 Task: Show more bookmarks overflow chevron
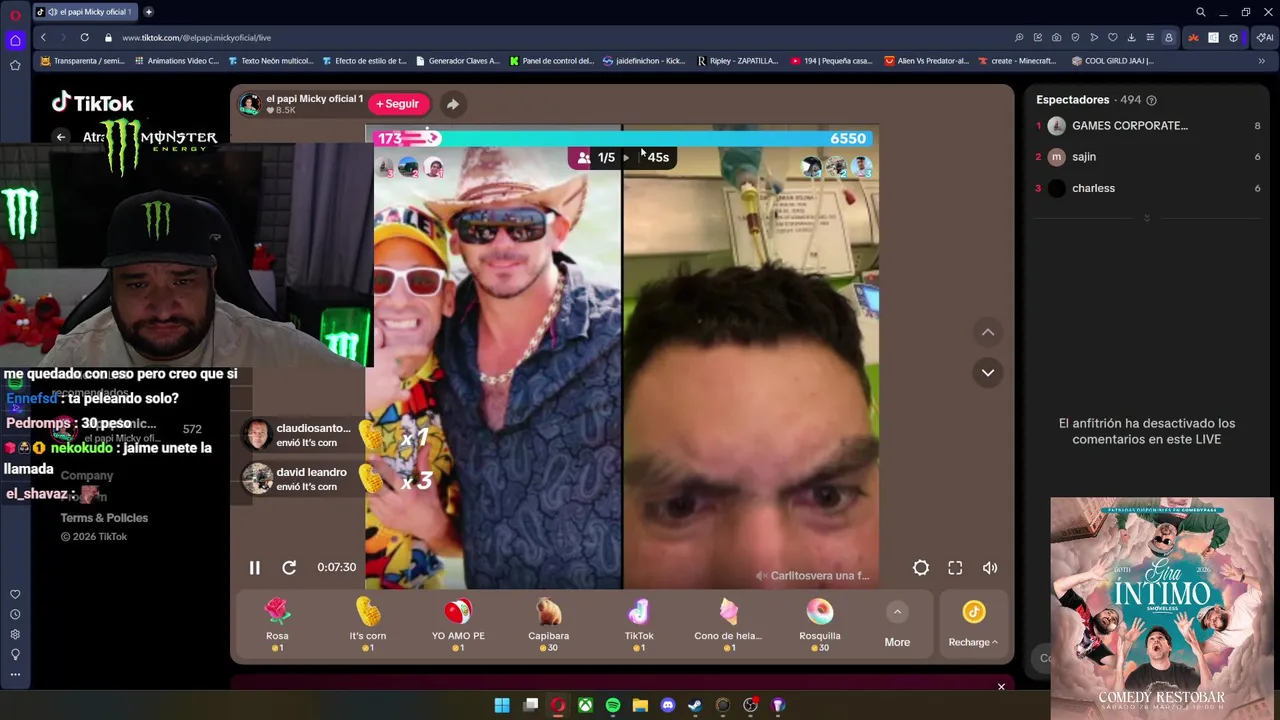pyautogui.click(x=1262, y=61)
